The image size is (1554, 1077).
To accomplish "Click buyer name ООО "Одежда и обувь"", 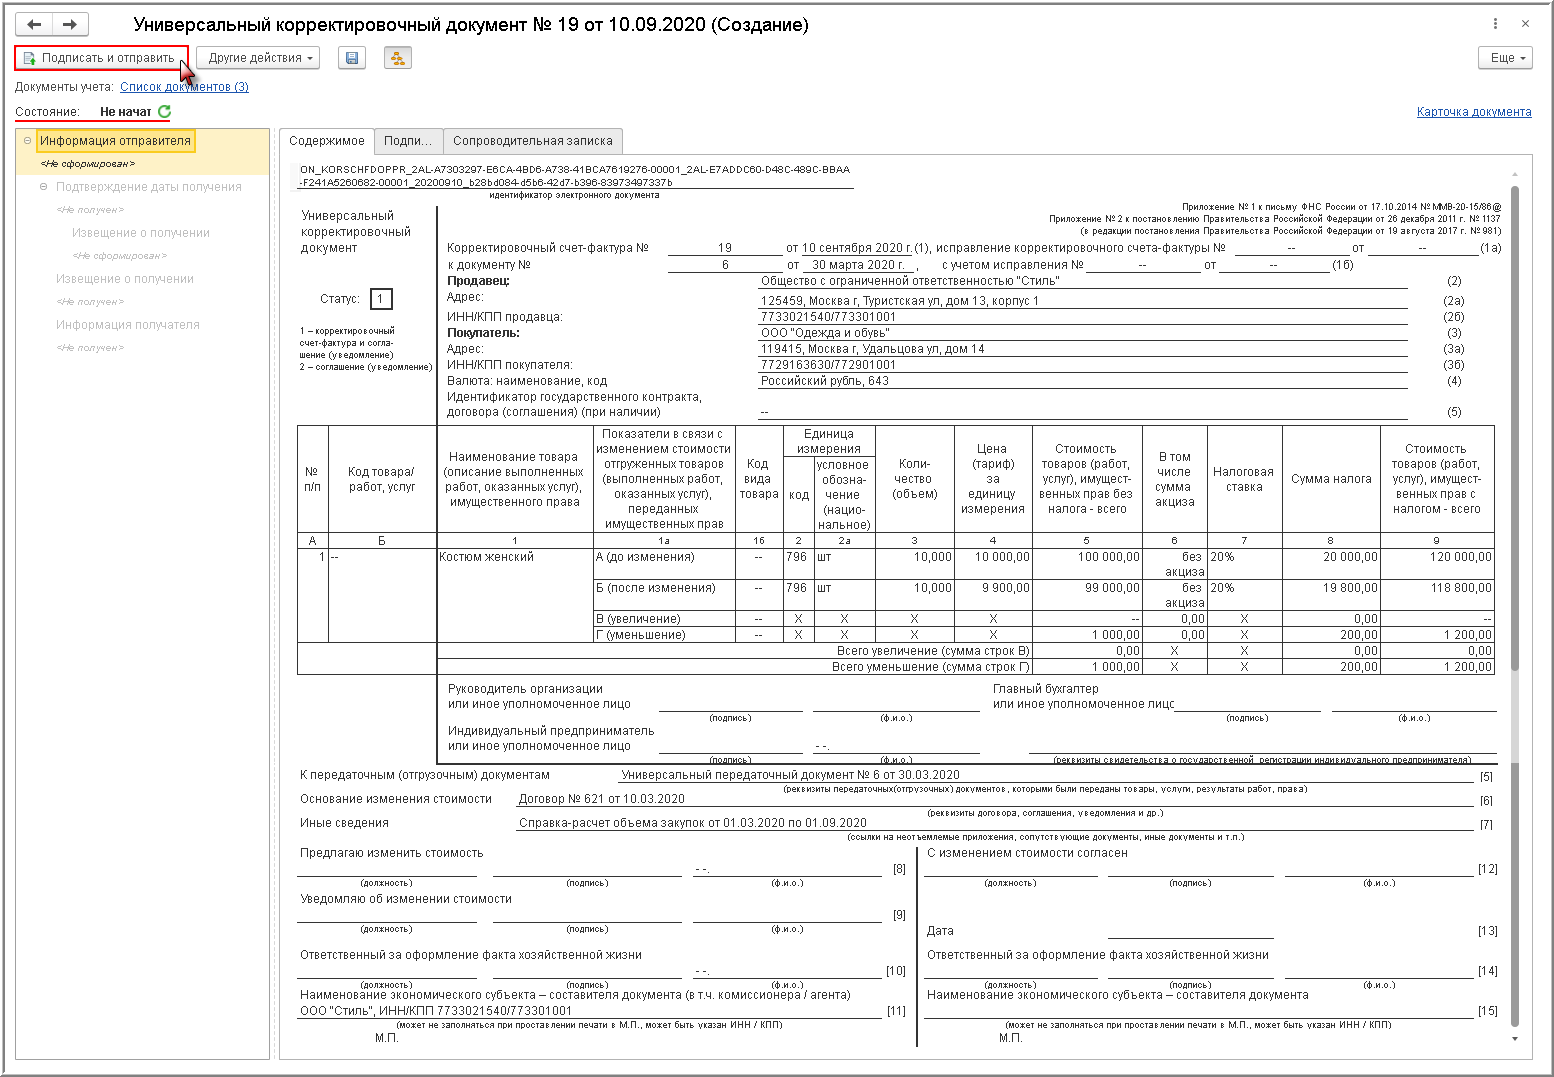I will click(825, 333).
